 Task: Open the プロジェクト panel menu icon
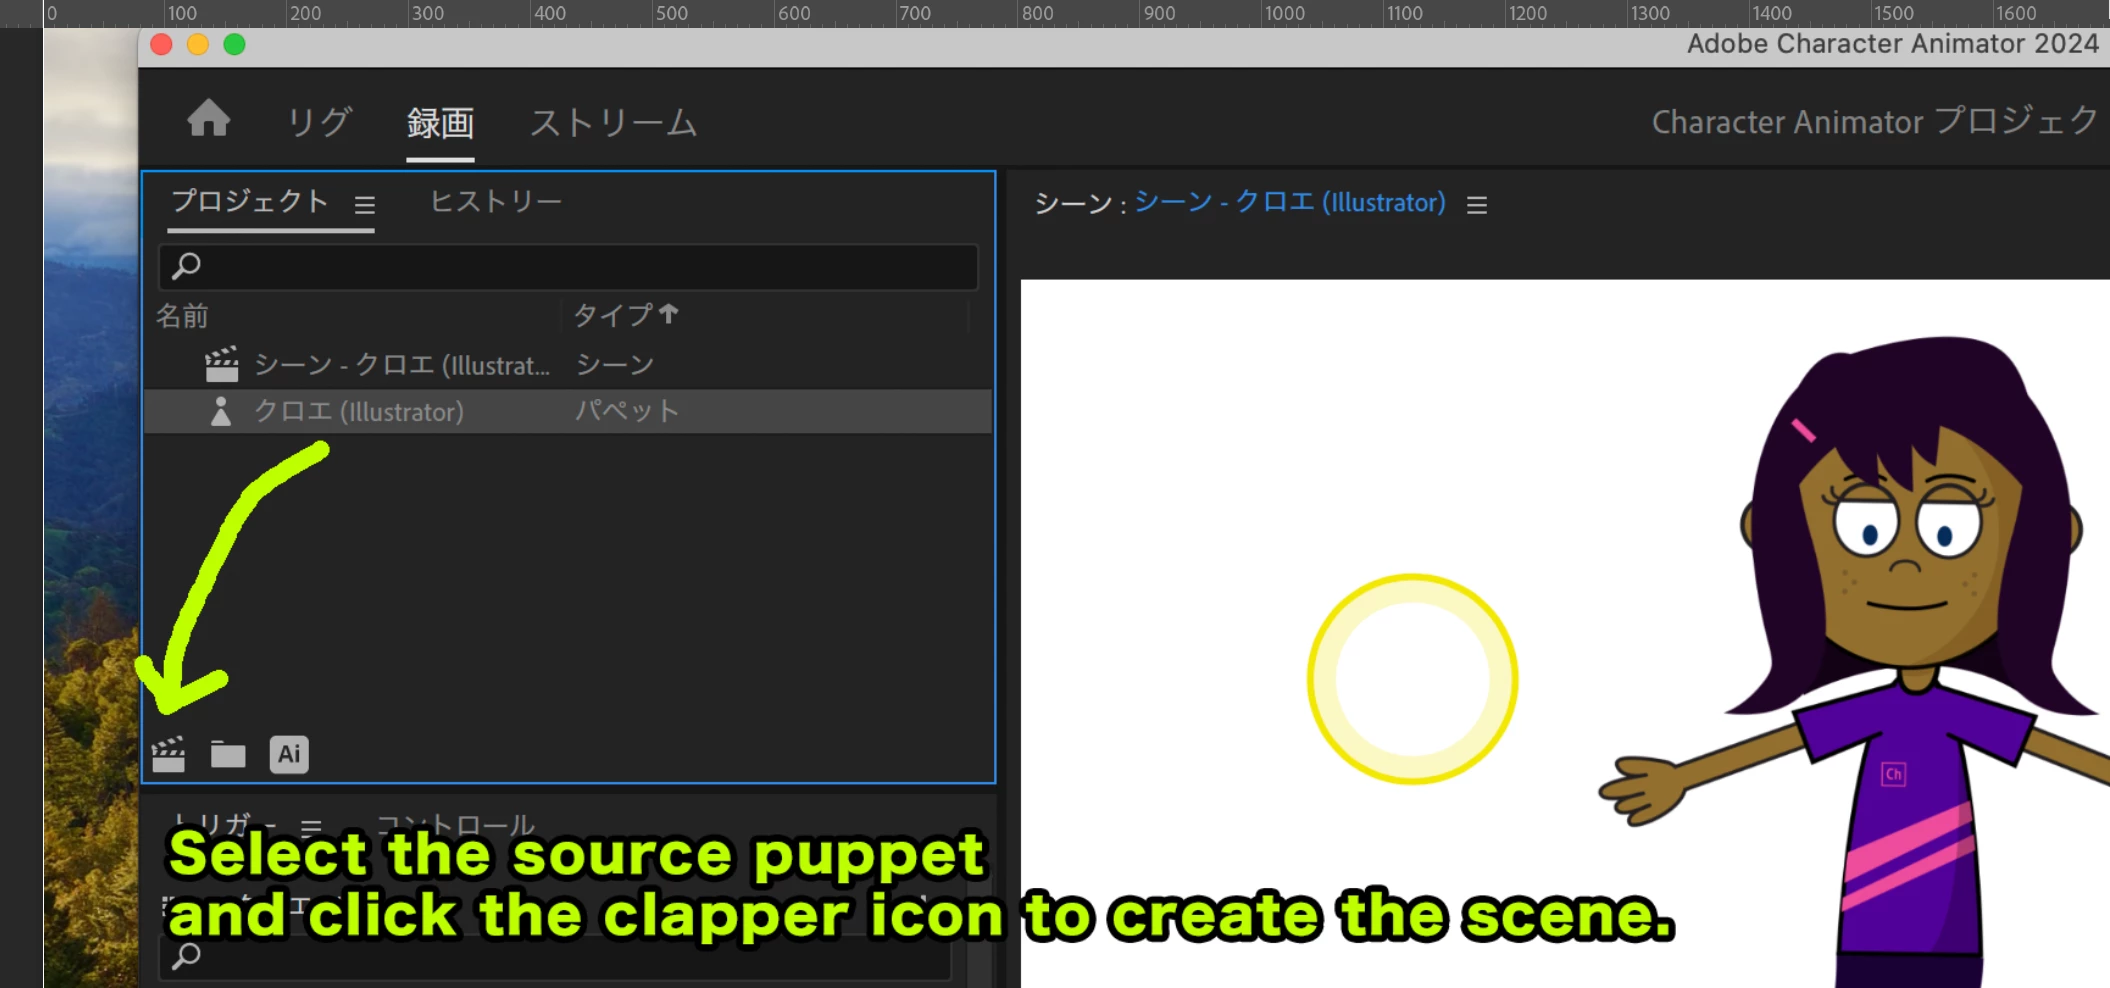[365, 205]
